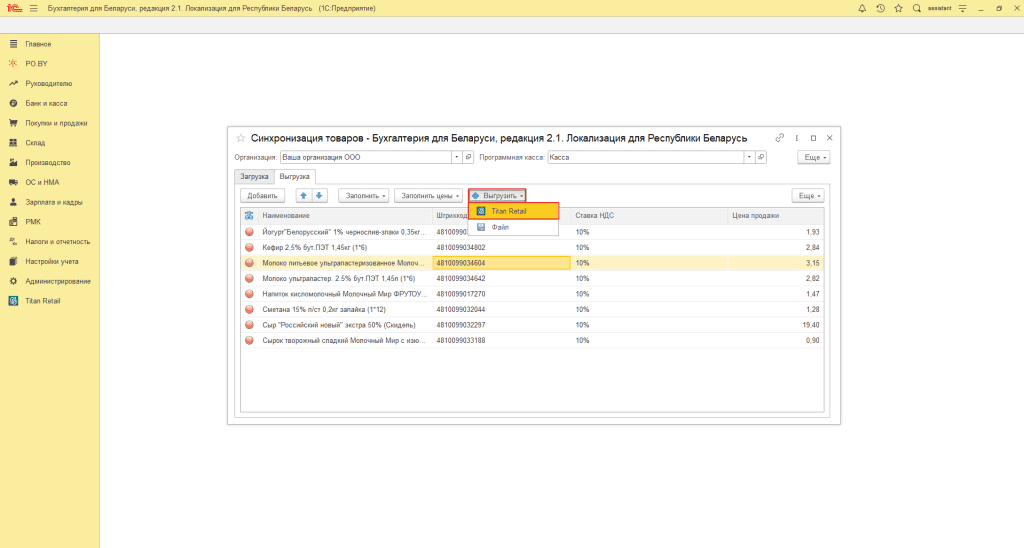Open Покупки и продажи section
The width and height of the screenshot is (1024, 548).
click(56, 123)
